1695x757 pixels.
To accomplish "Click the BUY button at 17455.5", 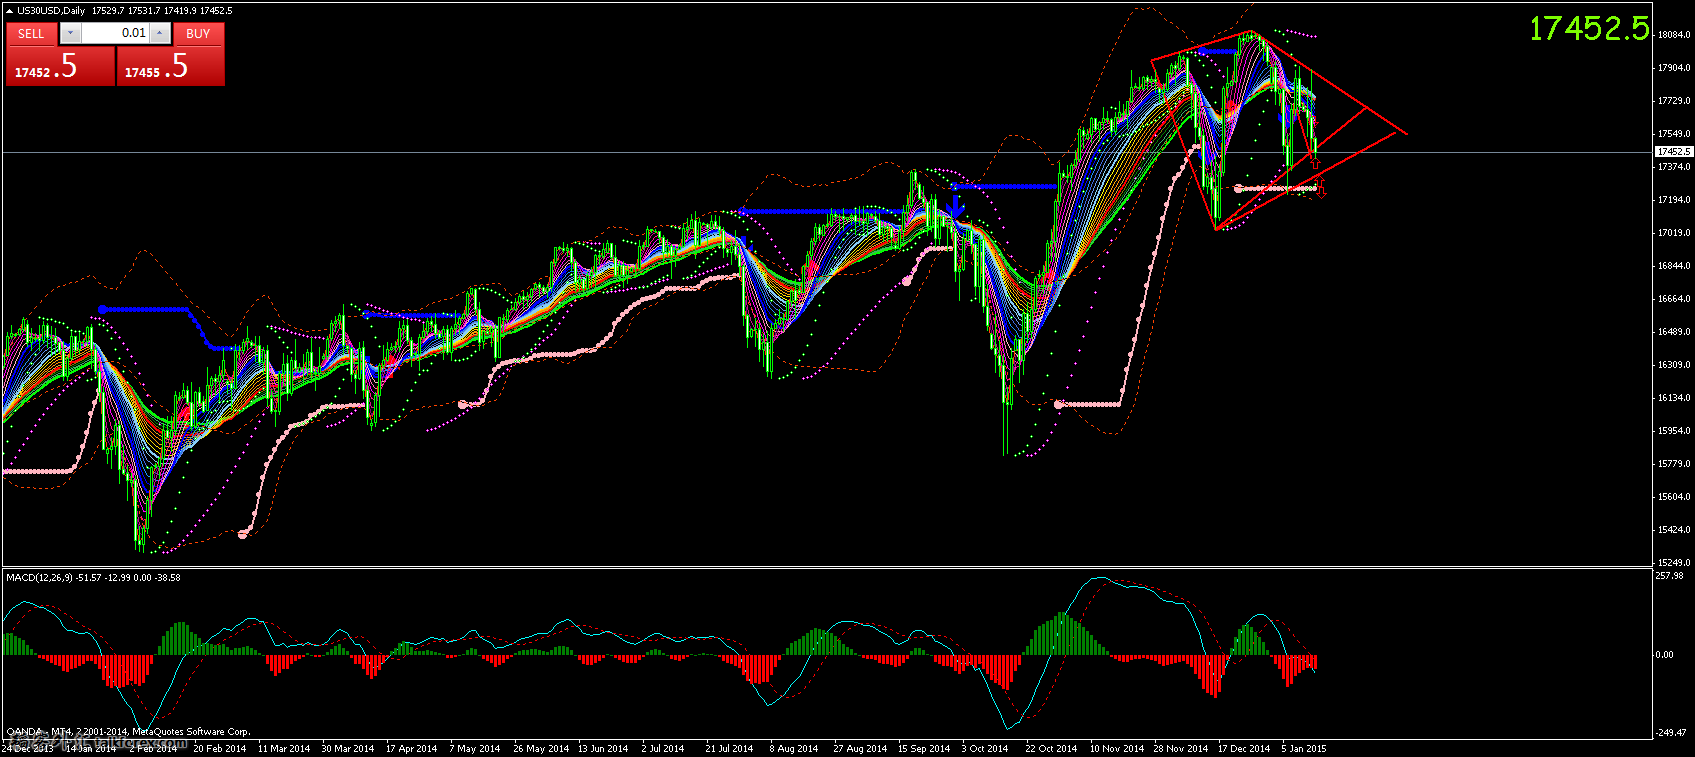I will [170, 66].
